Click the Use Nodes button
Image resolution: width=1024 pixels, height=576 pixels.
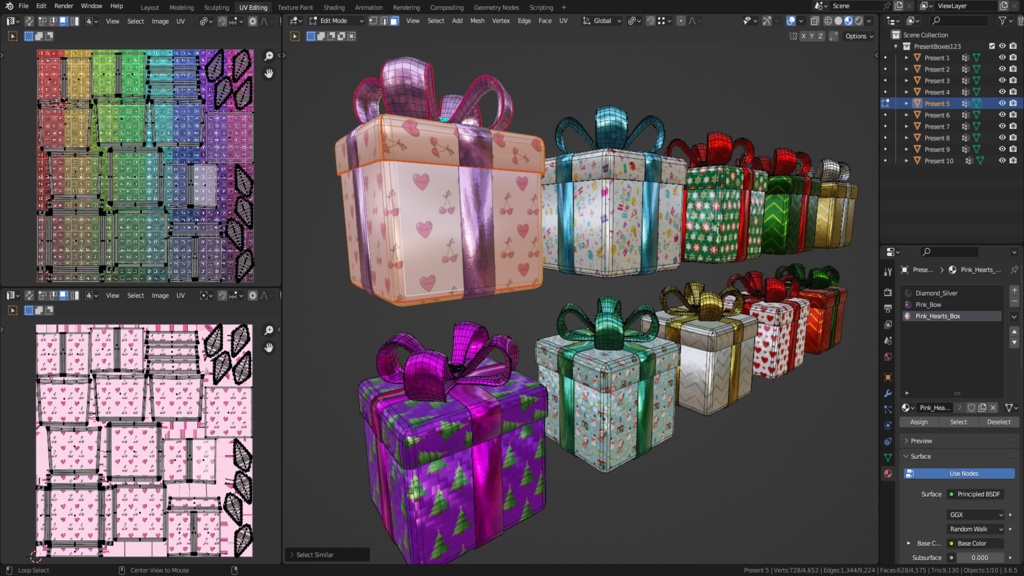[958, 473]
